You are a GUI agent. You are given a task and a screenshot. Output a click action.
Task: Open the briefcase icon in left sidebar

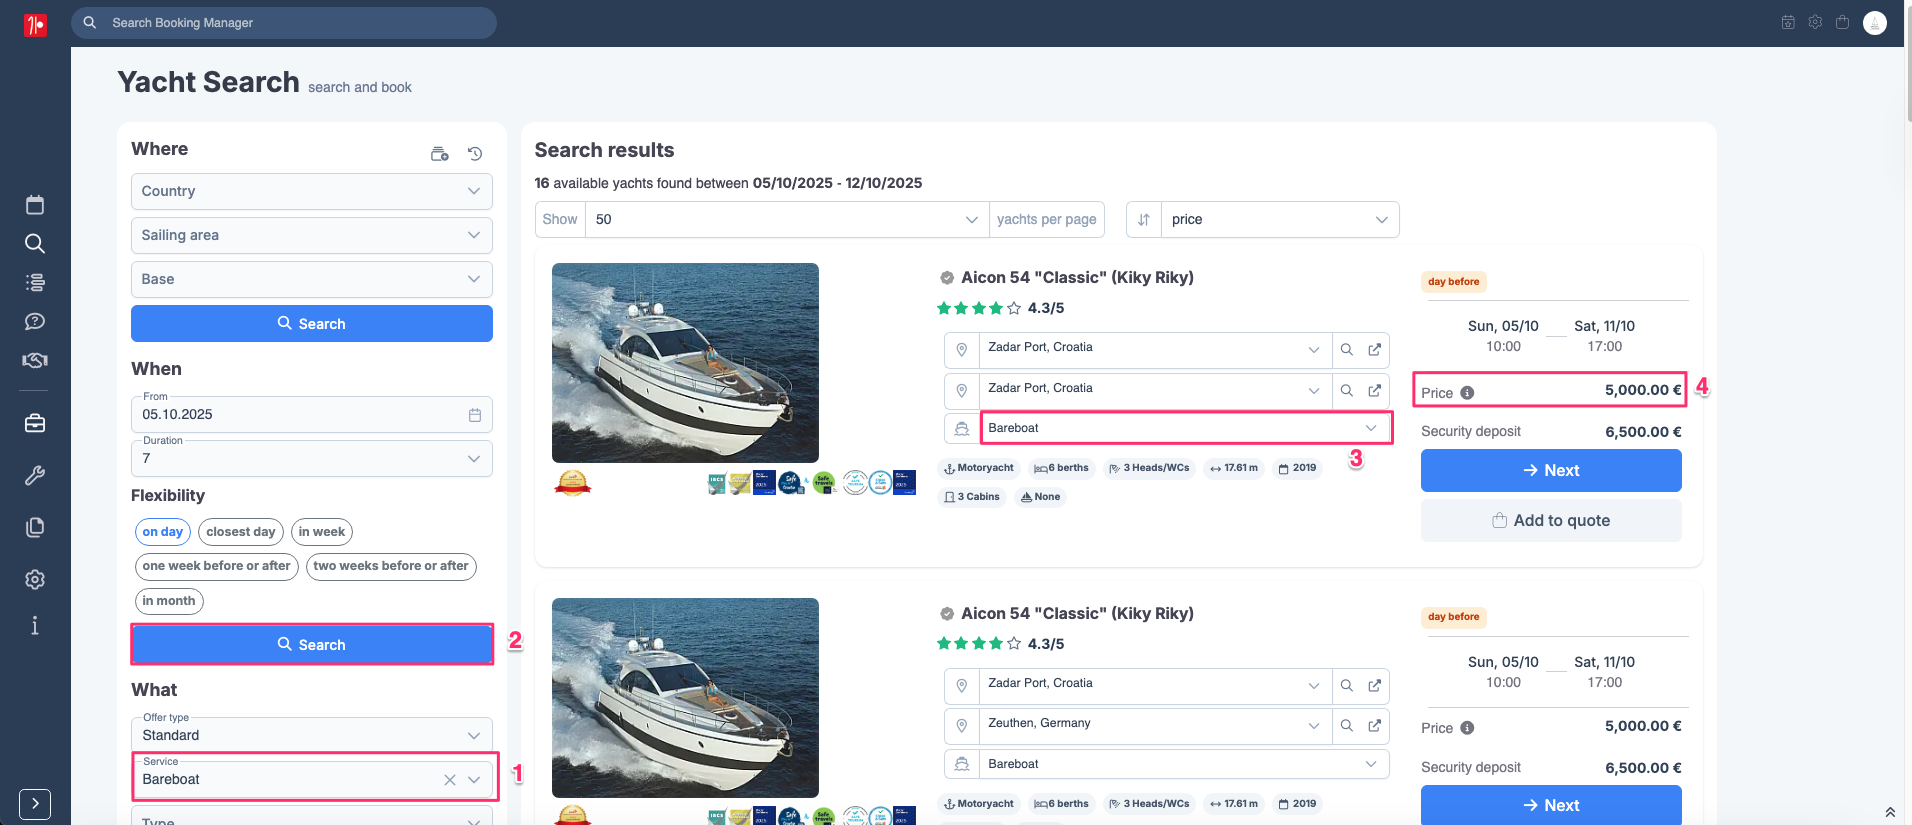pyautogui.click(x=35, y=424)
